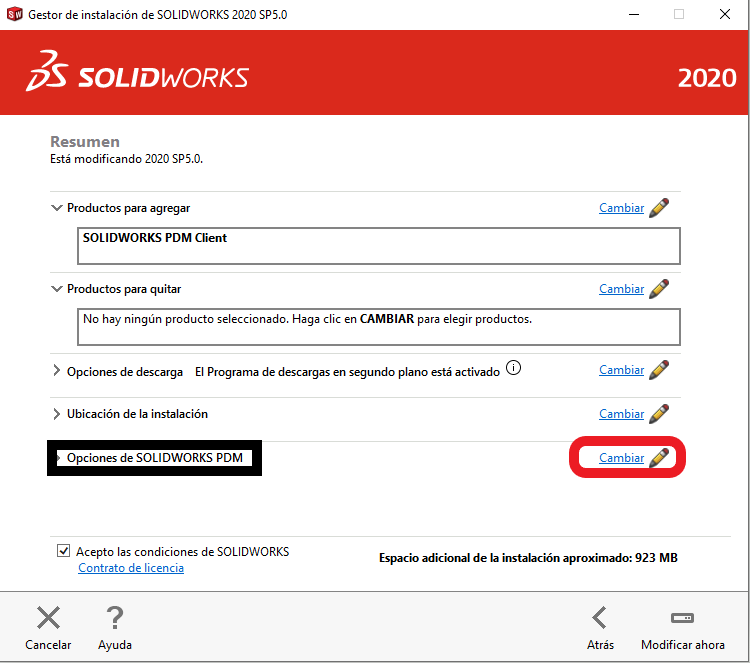Click the Cancelar X icon
Image resolution: width=750 pixels, height=663 pixels.
point(48,618)
